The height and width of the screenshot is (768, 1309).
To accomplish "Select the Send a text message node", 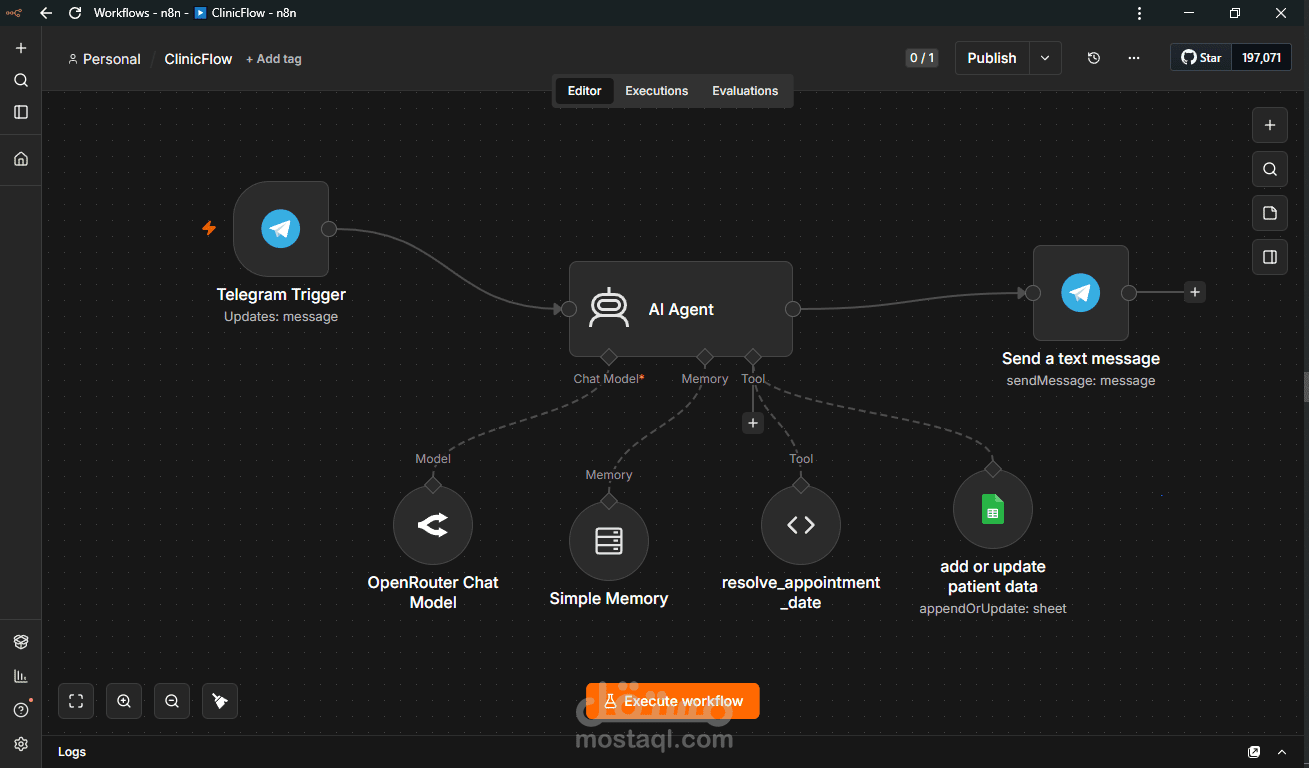I will click(1080, 293).
